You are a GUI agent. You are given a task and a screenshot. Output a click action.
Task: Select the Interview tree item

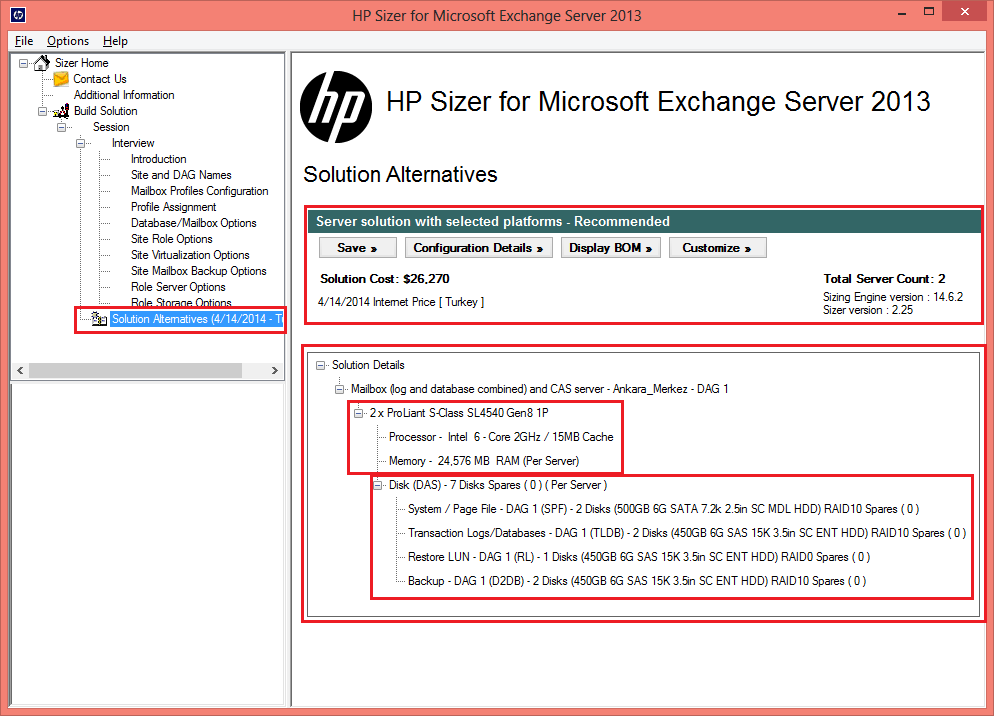click(133, 143)
